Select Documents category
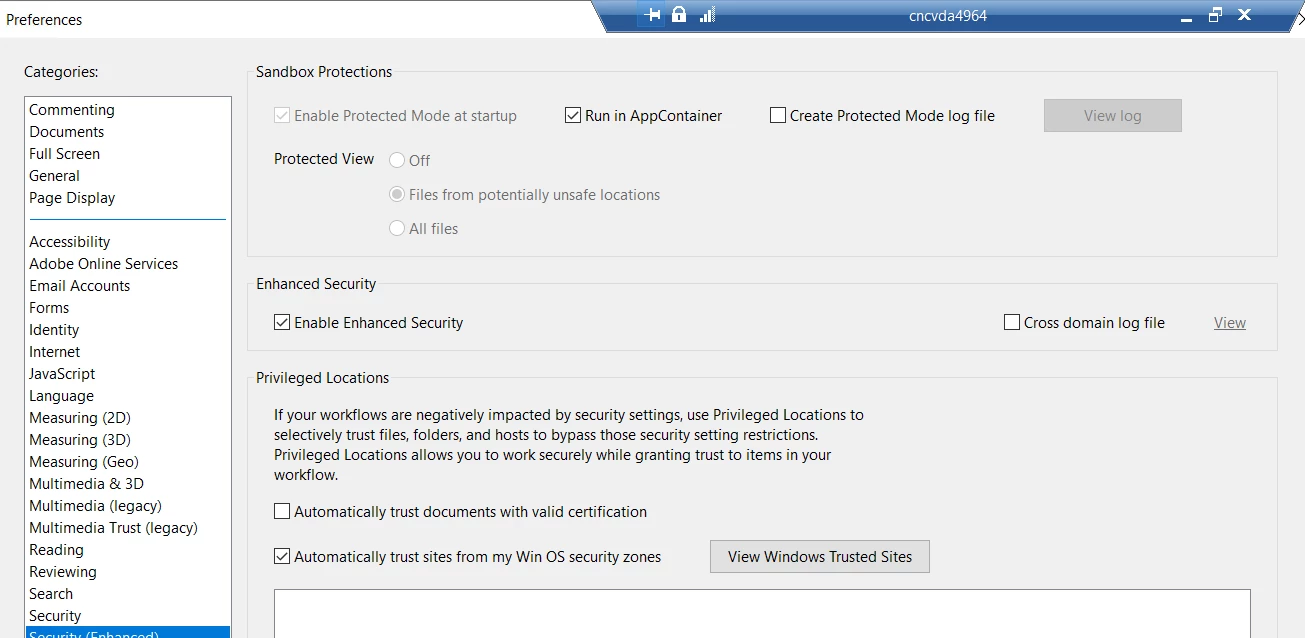 tap(128, 131)
